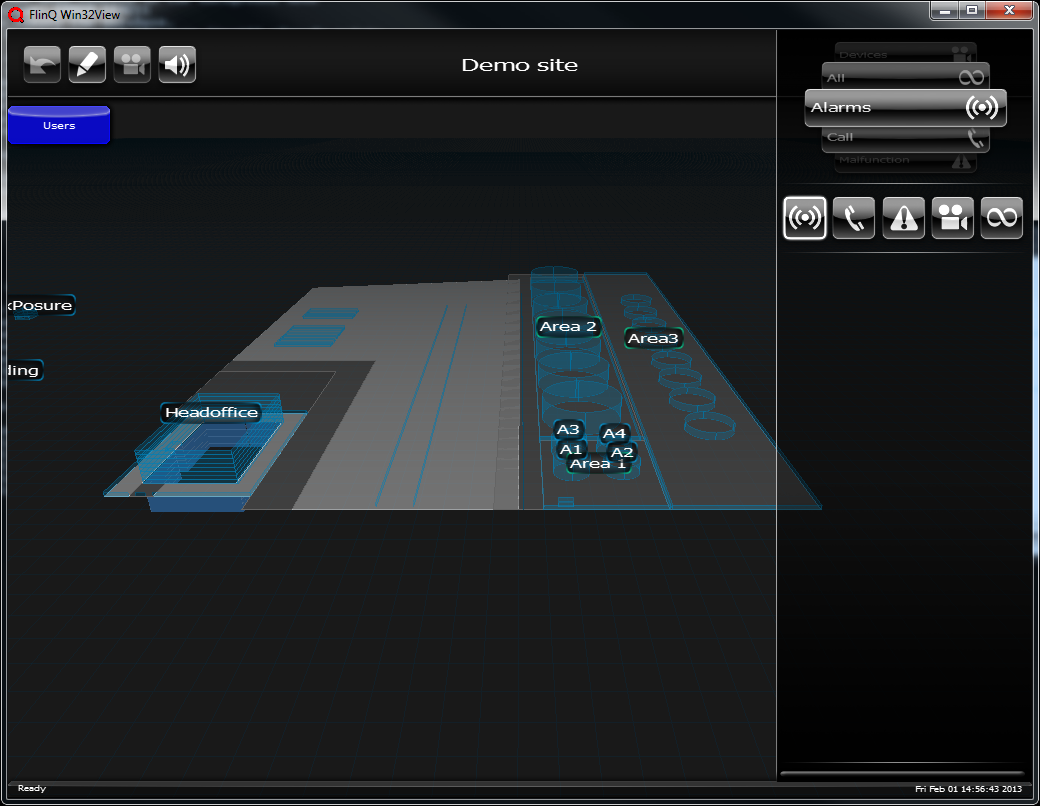Click the date and time in status bar

[x=968, y=789]
